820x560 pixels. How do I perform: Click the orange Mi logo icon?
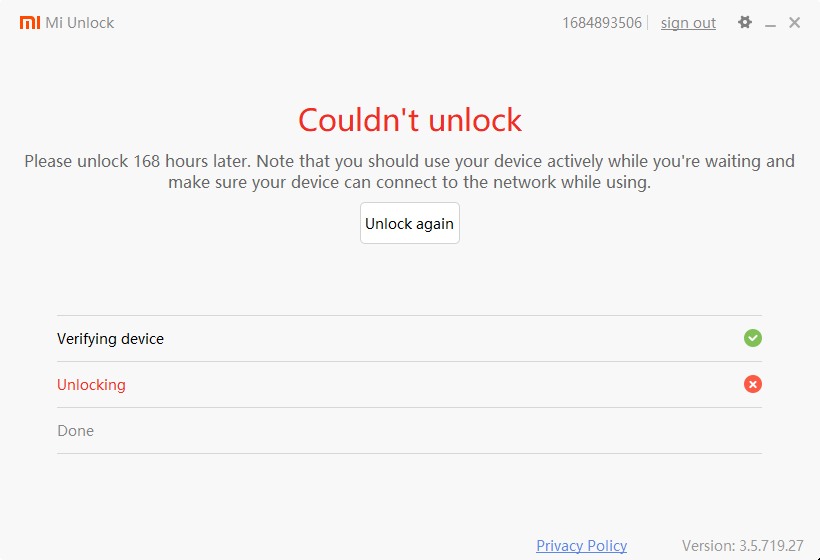pyautogui.click(x=30, y=22)
